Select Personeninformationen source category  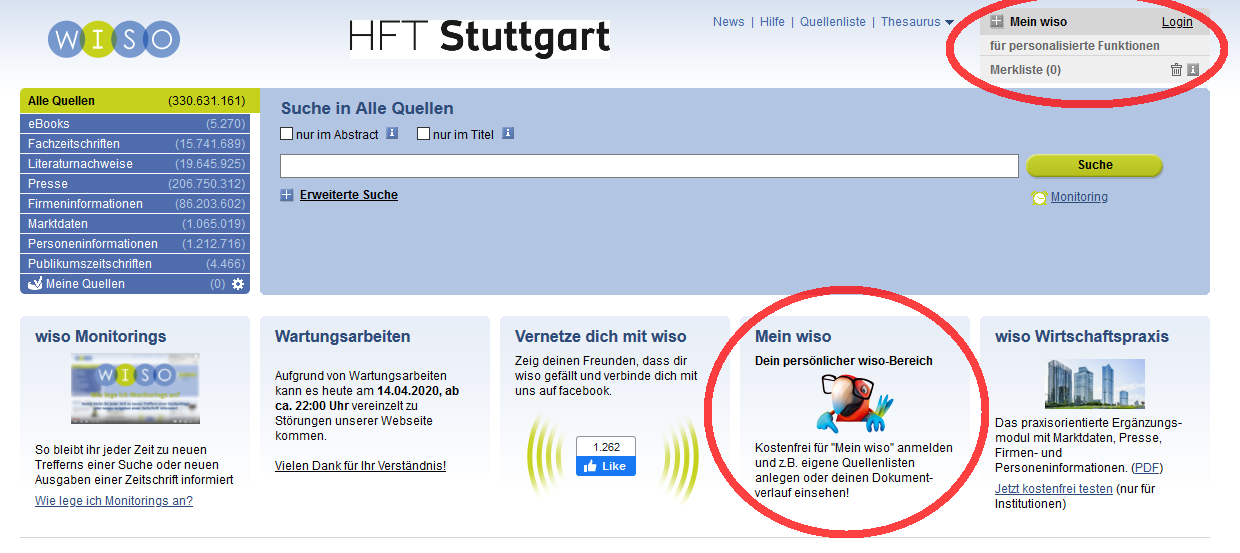coord(135,244)
